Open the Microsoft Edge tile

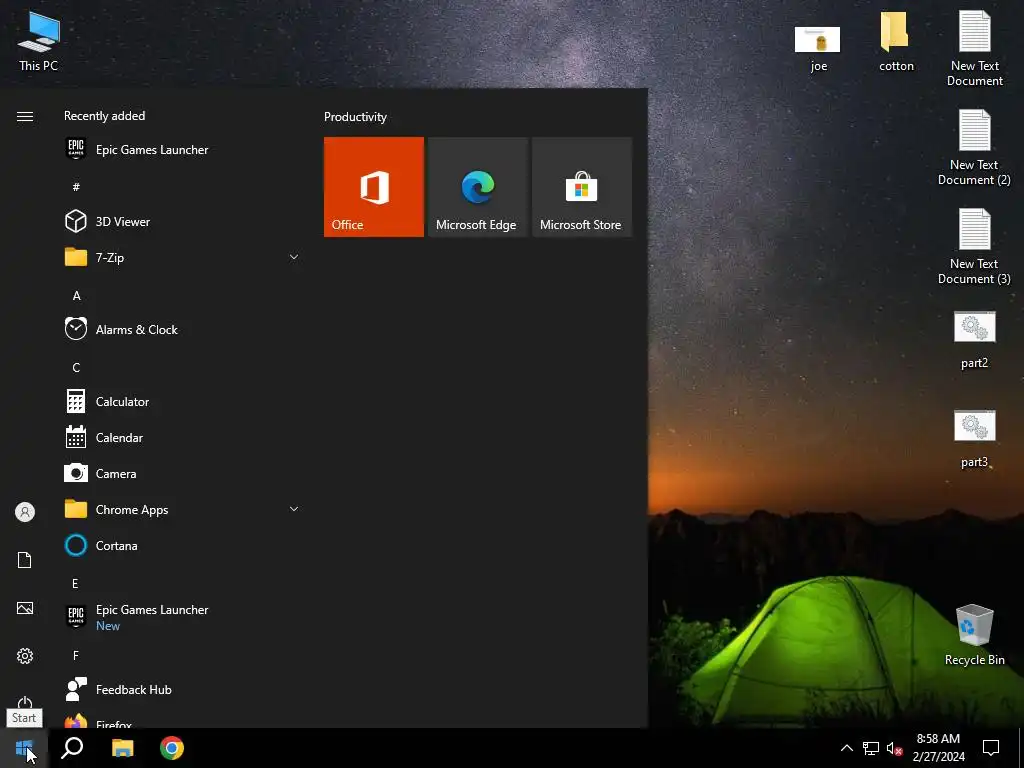[477, 187]
